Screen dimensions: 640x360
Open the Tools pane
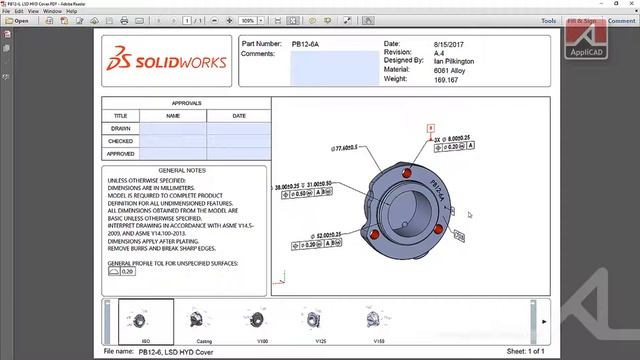click(x=549, y=20)
